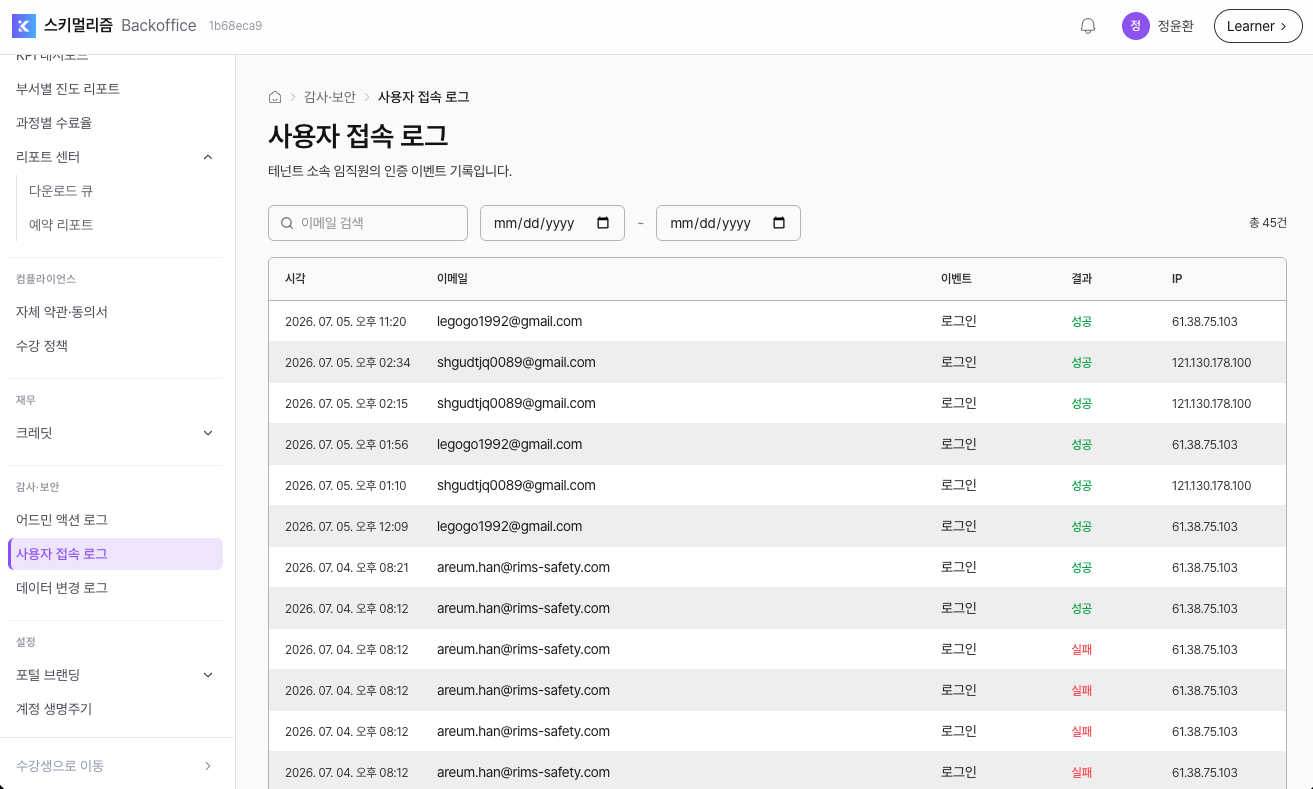
Task: Click the end date field
Action: point(728,223)
